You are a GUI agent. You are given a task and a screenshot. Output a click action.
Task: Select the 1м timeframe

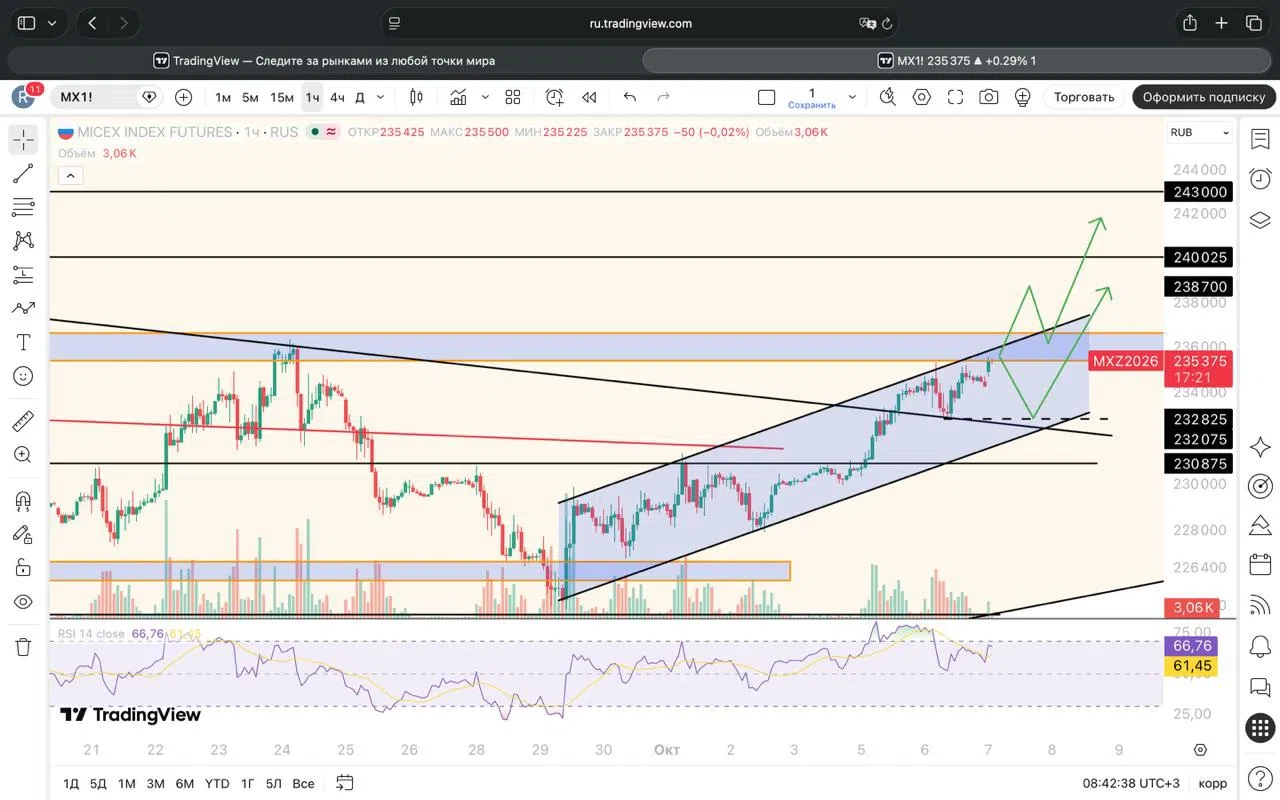(223, 97)
